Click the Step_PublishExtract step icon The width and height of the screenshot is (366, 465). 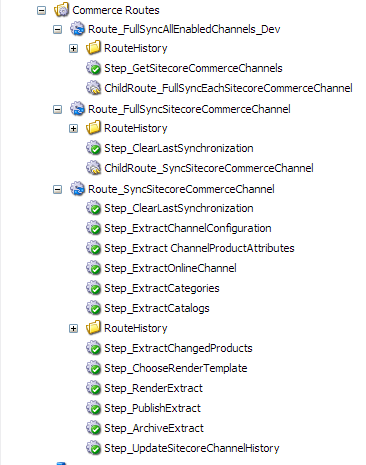[x=93, y=408]
